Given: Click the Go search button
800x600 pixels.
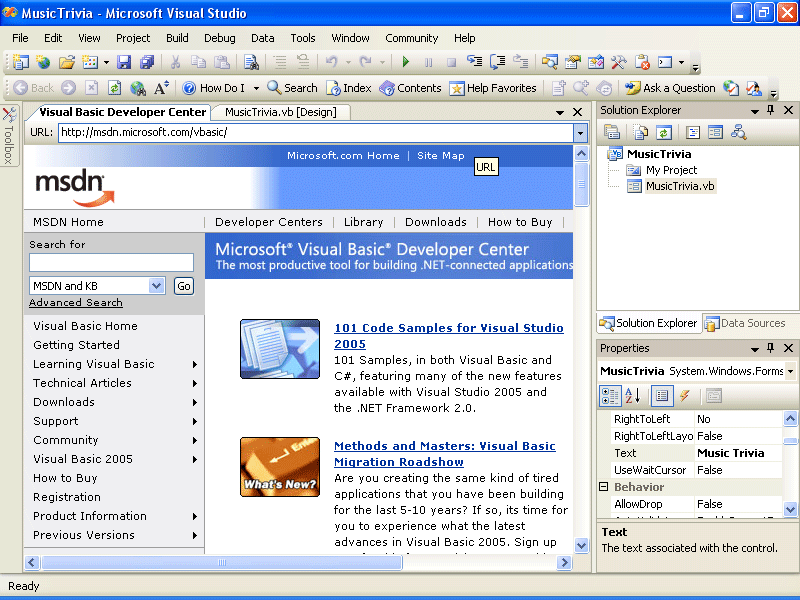Looking at the screenshot, I should [183, 286].
